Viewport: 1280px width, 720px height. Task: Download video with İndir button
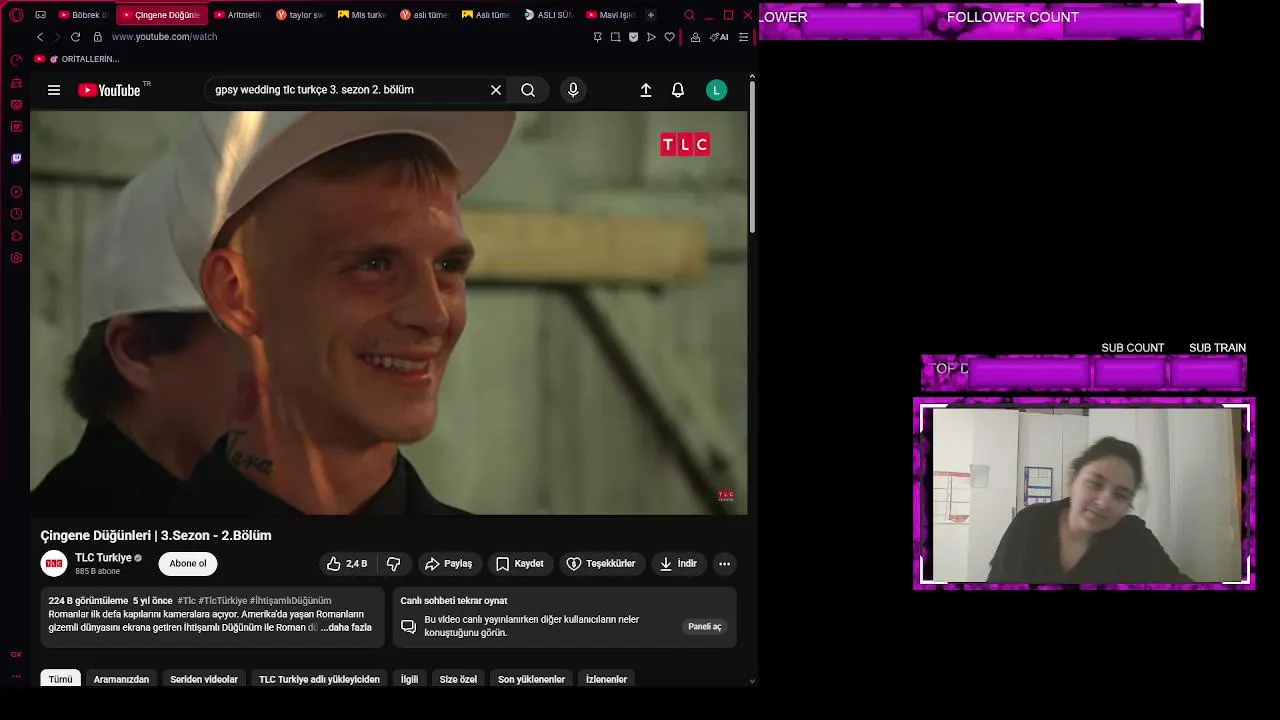[x=677, y=564]
